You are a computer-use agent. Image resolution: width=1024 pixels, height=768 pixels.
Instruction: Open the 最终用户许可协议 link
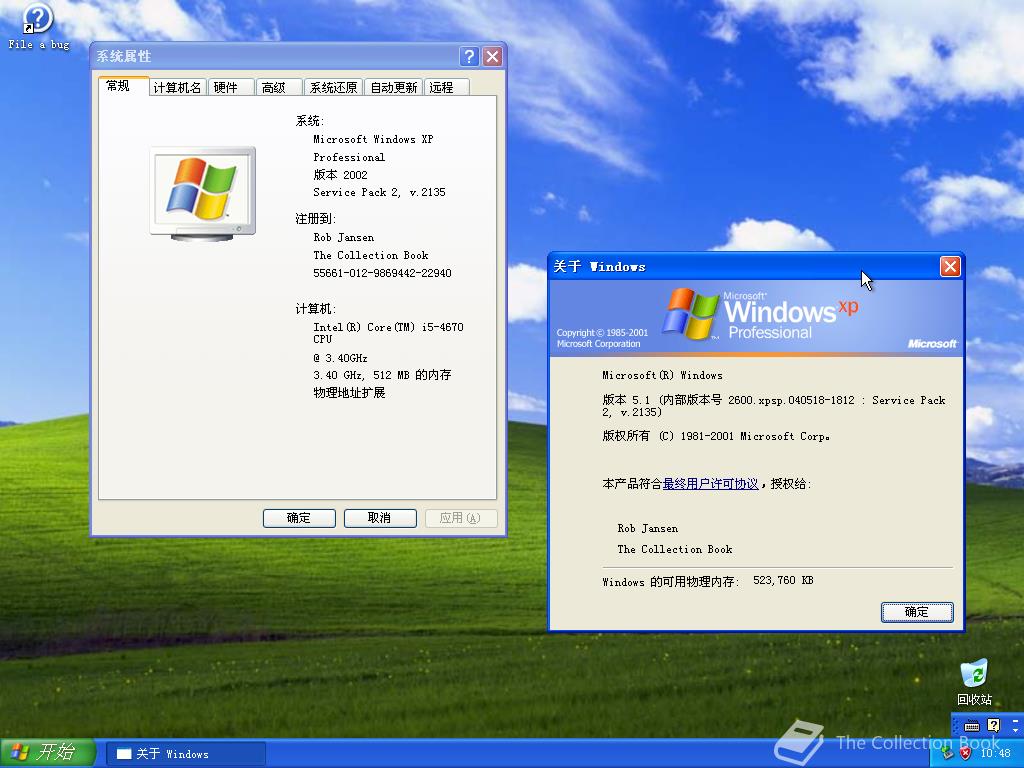711,484
